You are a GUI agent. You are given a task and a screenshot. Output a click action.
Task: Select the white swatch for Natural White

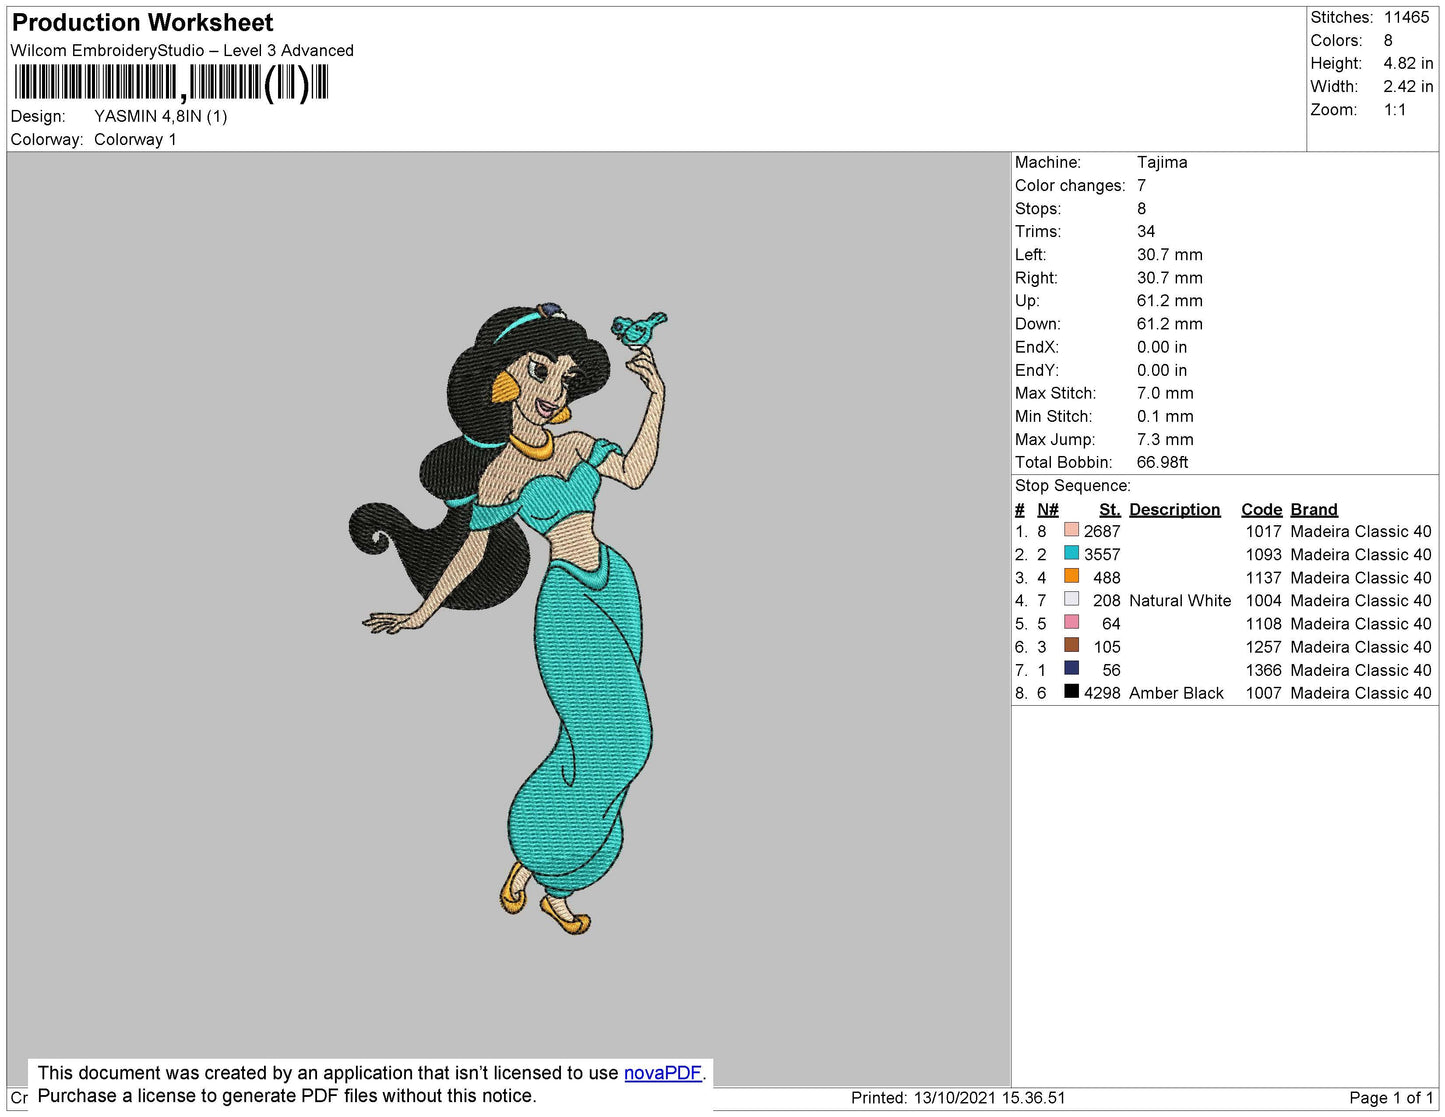tap(1071, 599)
